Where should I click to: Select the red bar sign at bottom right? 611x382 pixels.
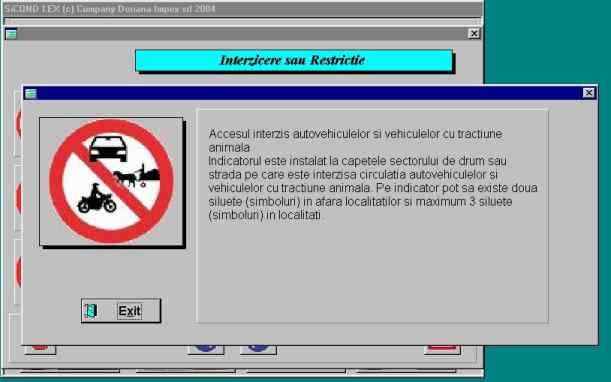pos(442,349)
